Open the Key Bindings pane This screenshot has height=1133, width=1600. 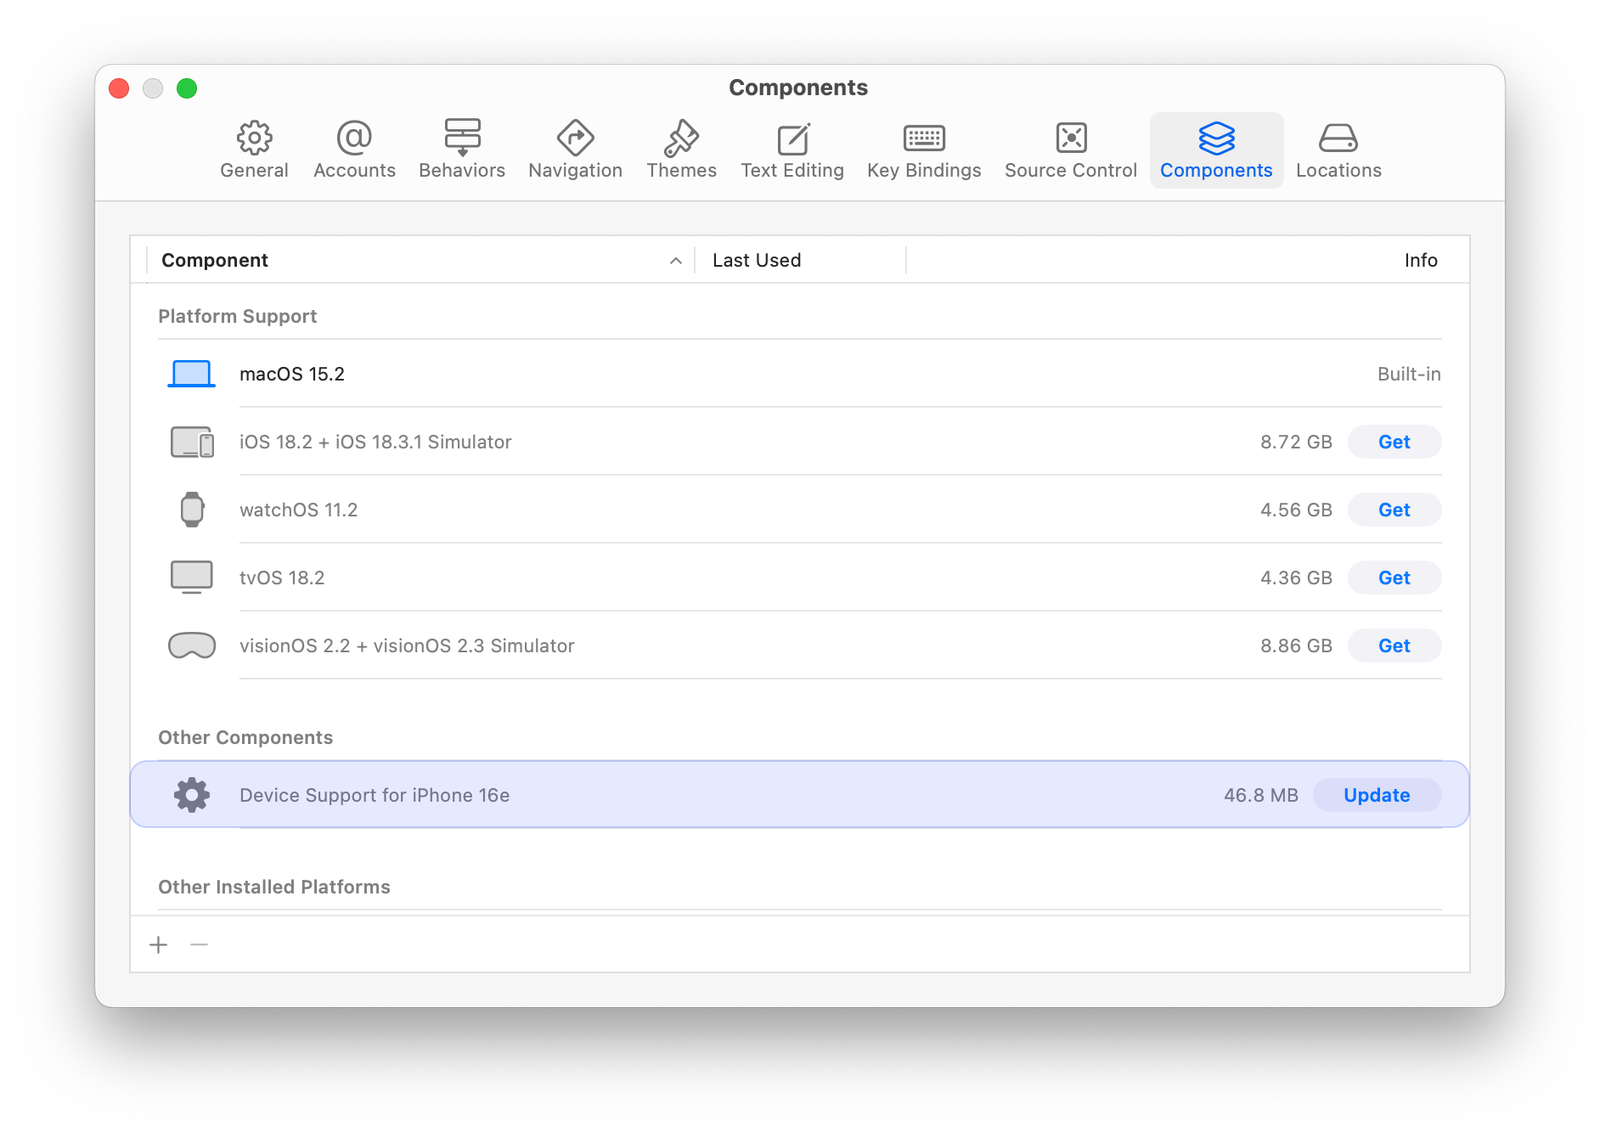click(923, 150)
